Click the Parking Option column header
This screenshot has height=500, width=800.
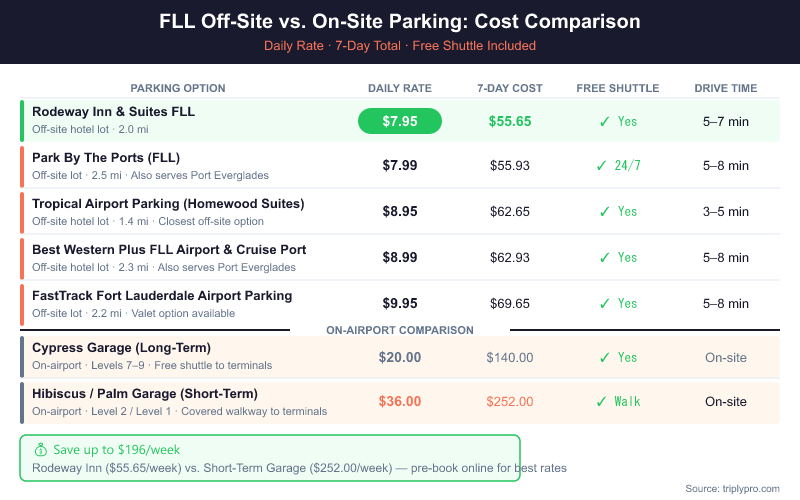click(178, 88)
